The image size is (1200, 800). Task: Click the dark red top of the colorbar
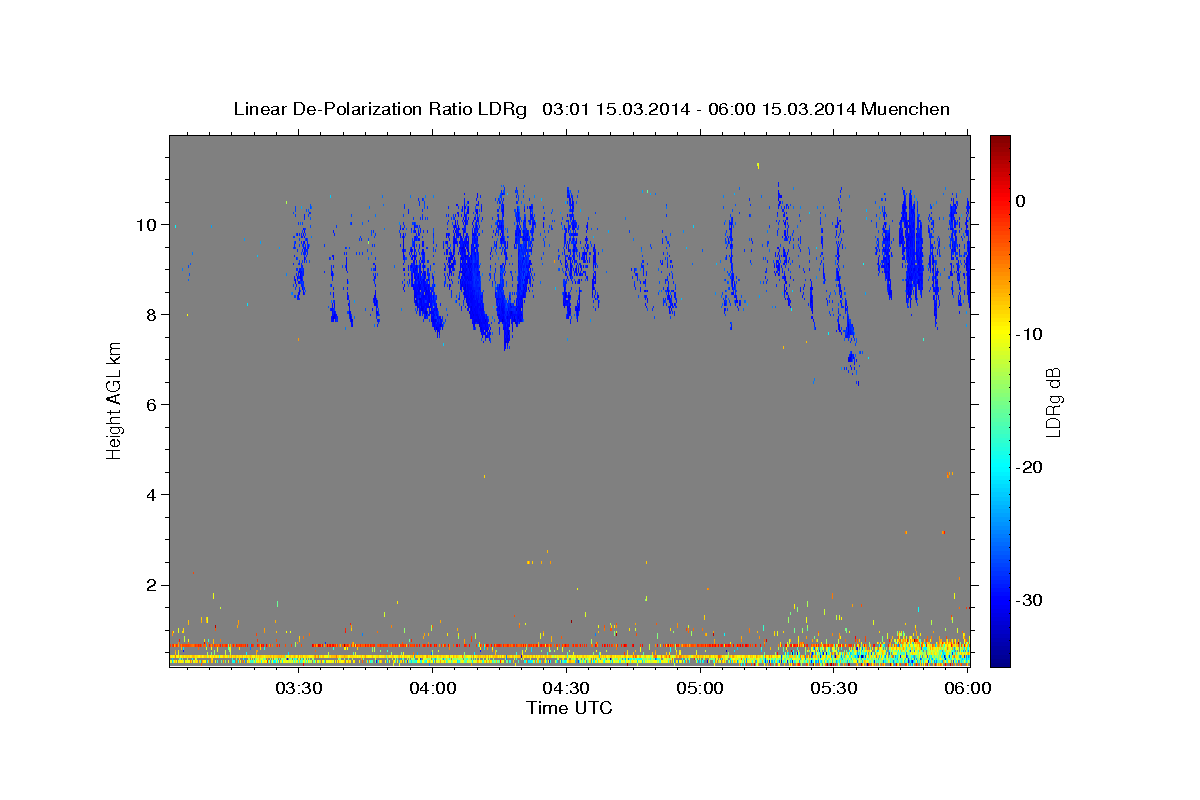[x=1000, y=142]
